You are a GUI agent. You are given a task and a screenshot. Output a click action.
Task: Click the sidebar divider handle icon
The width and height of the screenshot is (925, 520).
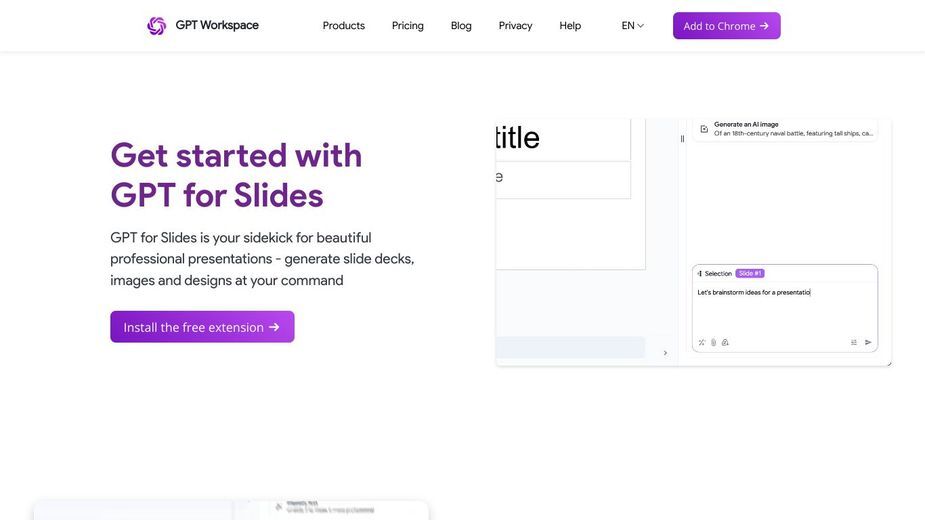(682, 139)
